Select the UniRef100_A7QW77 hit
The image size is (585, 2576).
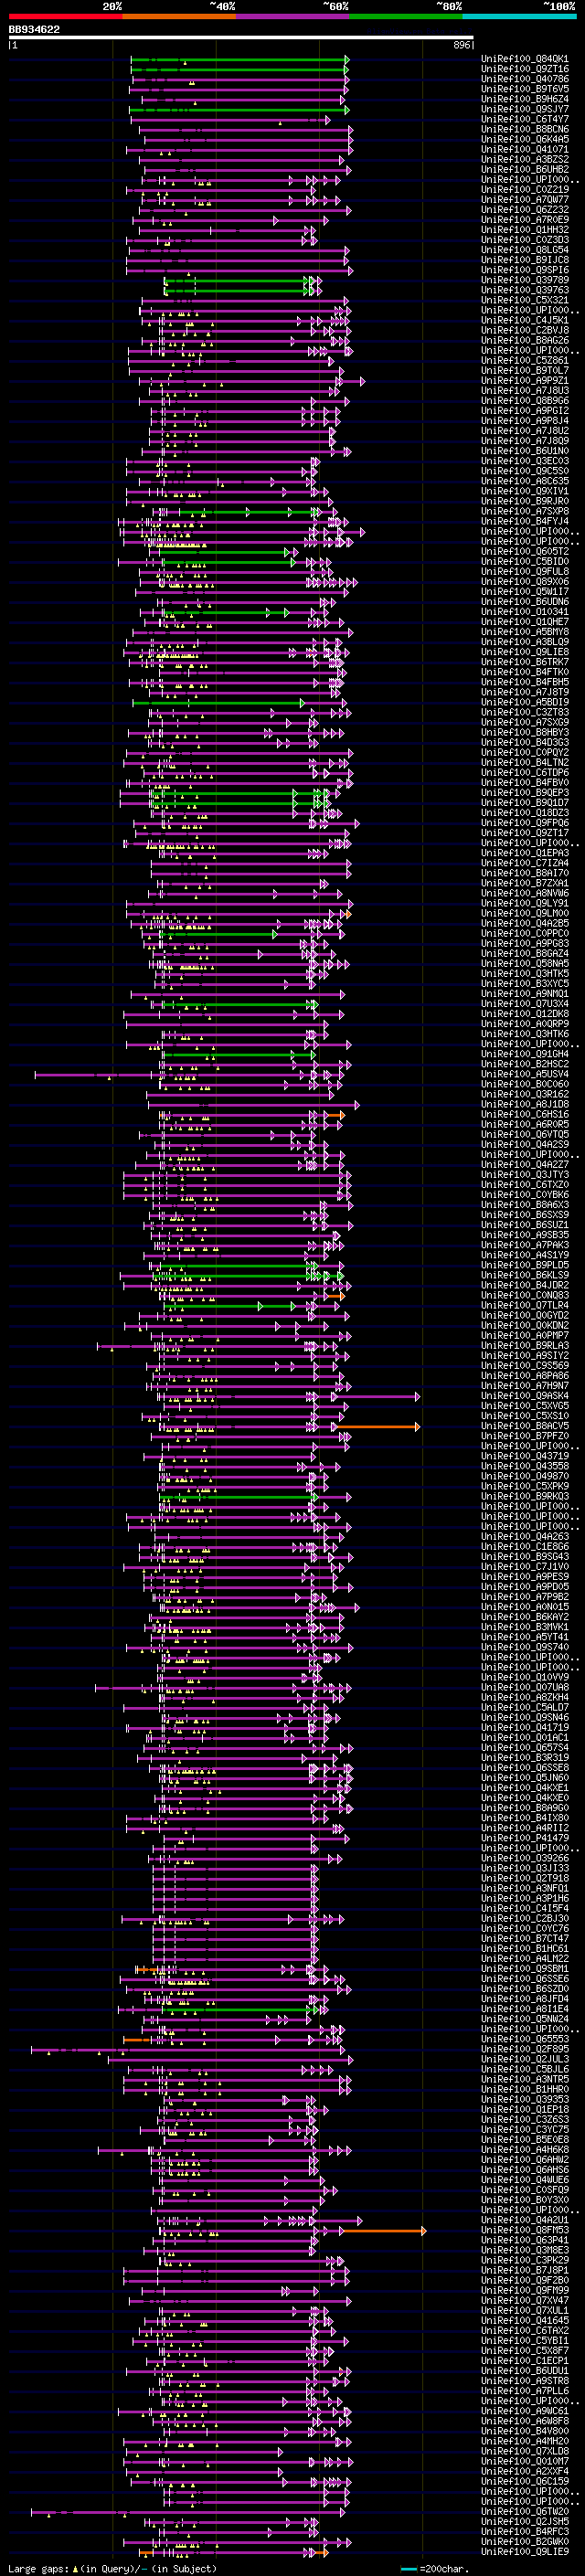click(x=525, y=199)
